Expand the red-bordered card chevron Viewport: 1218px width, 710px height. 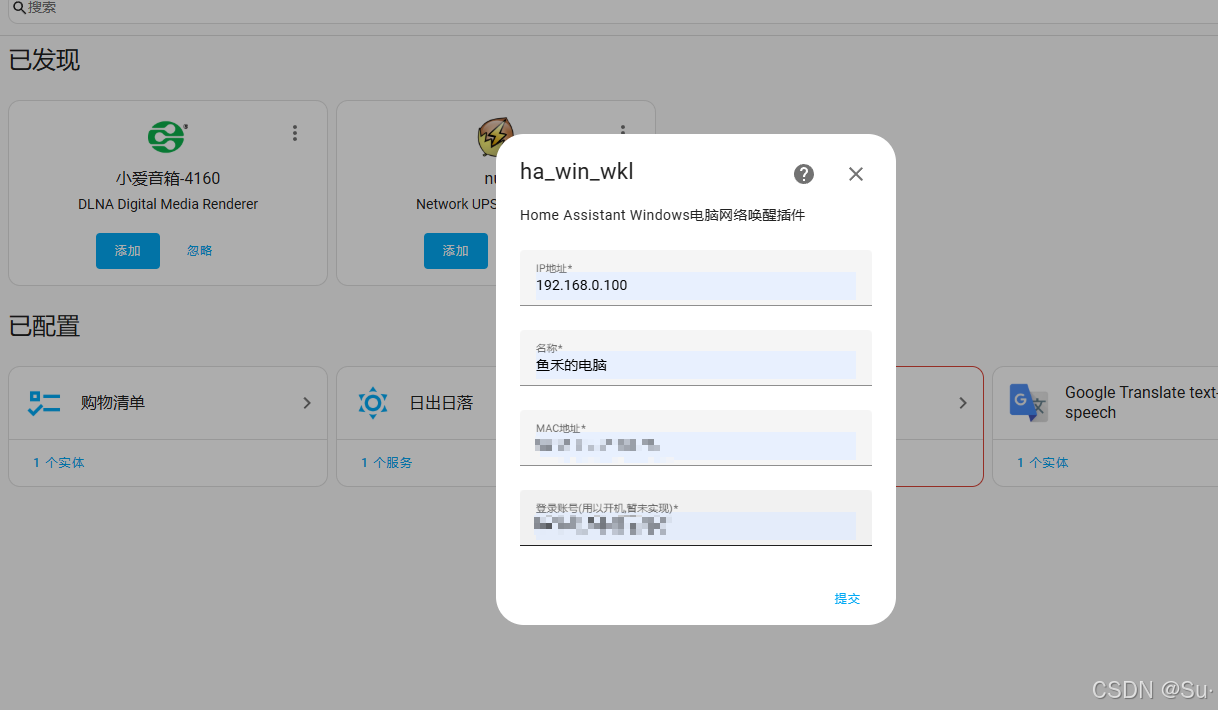[x=963, y=403]
